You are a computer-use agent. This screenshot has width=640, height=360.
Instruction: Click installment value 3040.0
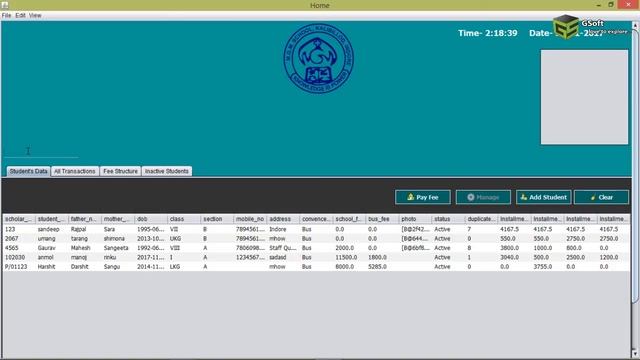(509, 258)
